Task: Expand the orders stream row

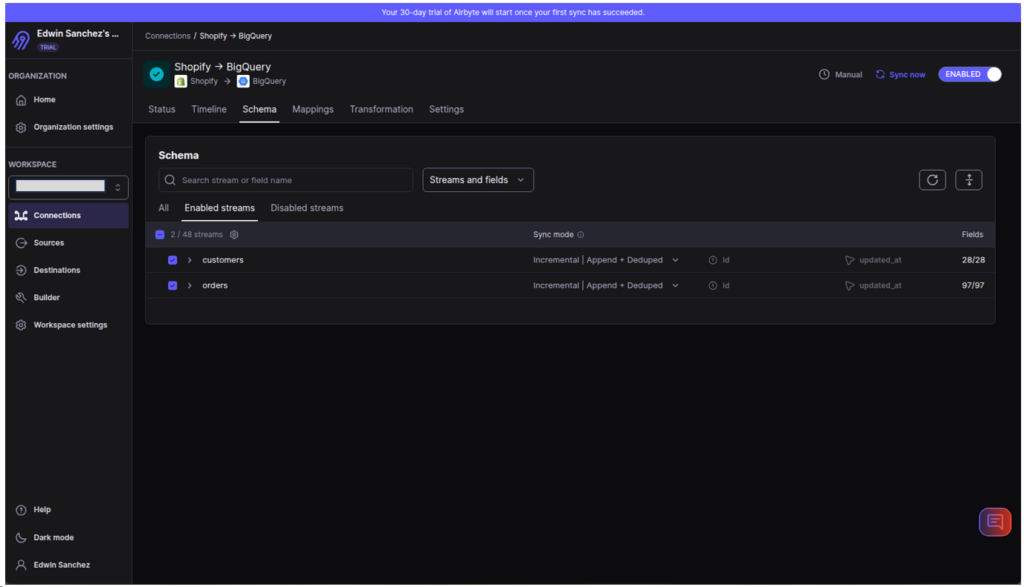Action: pyautogui.click(x=189, y=285)
